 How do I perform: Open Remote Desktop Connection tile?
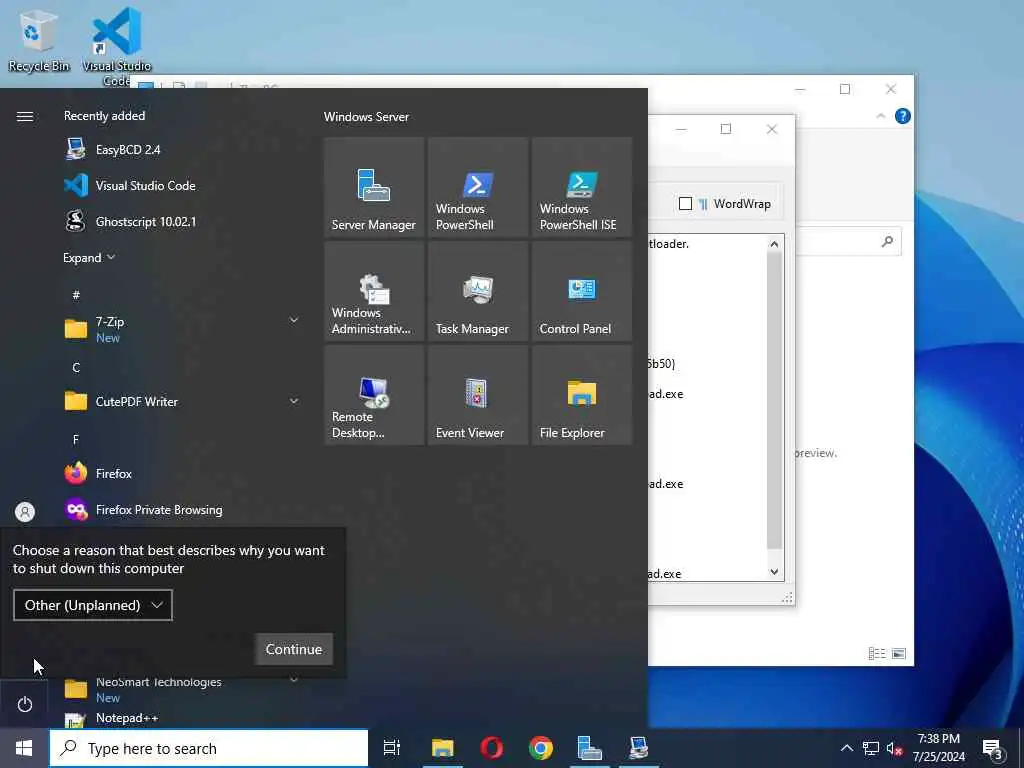(374, 395)
